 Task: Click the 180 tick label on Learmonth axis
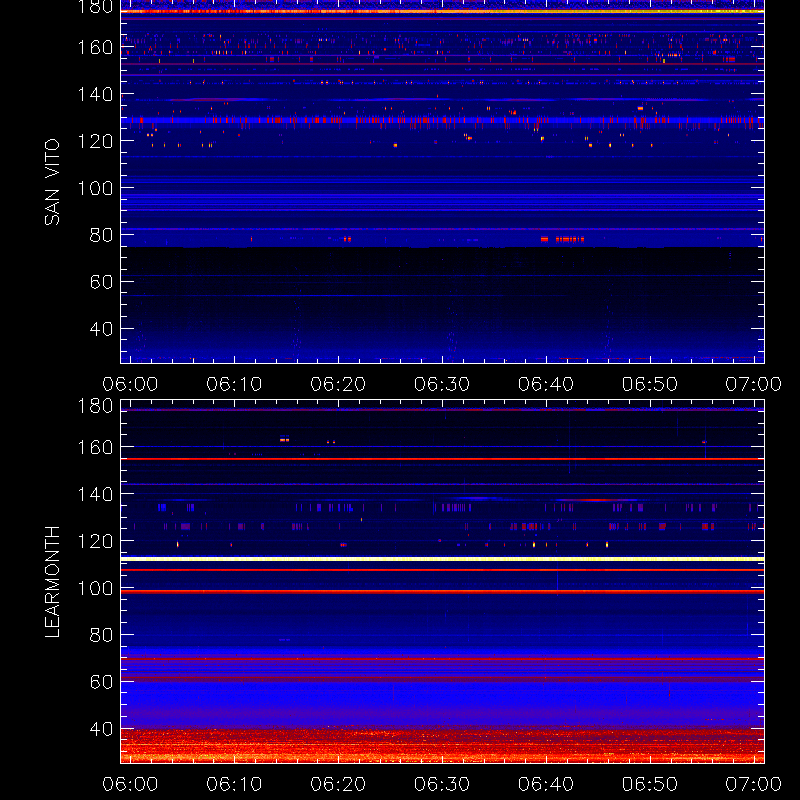95,406
